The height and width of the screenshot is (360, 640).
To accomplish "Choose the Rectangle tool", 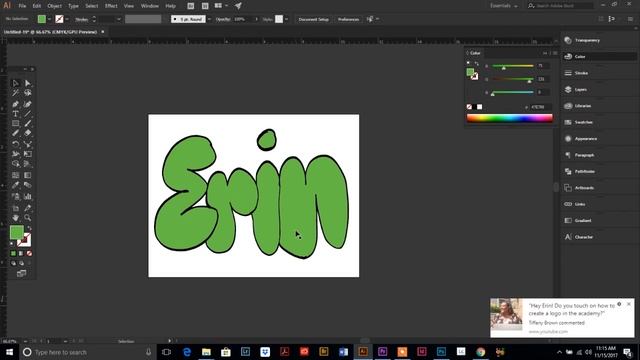I will click(x=16, y=123).
